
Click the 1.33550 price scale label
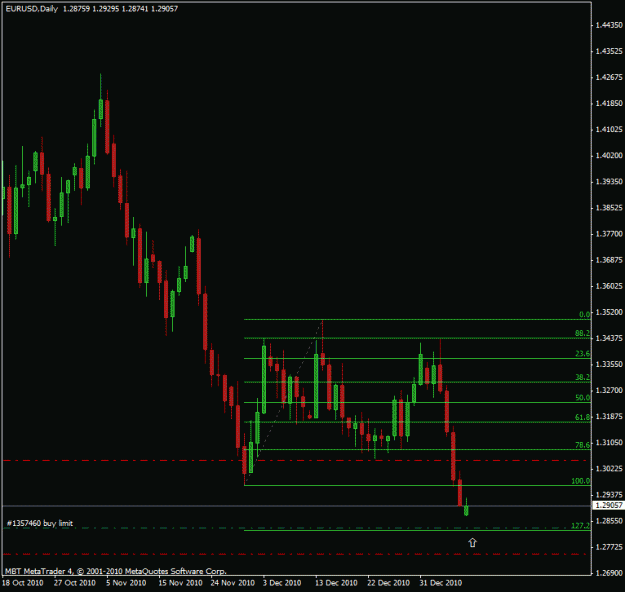coord(609,364)
